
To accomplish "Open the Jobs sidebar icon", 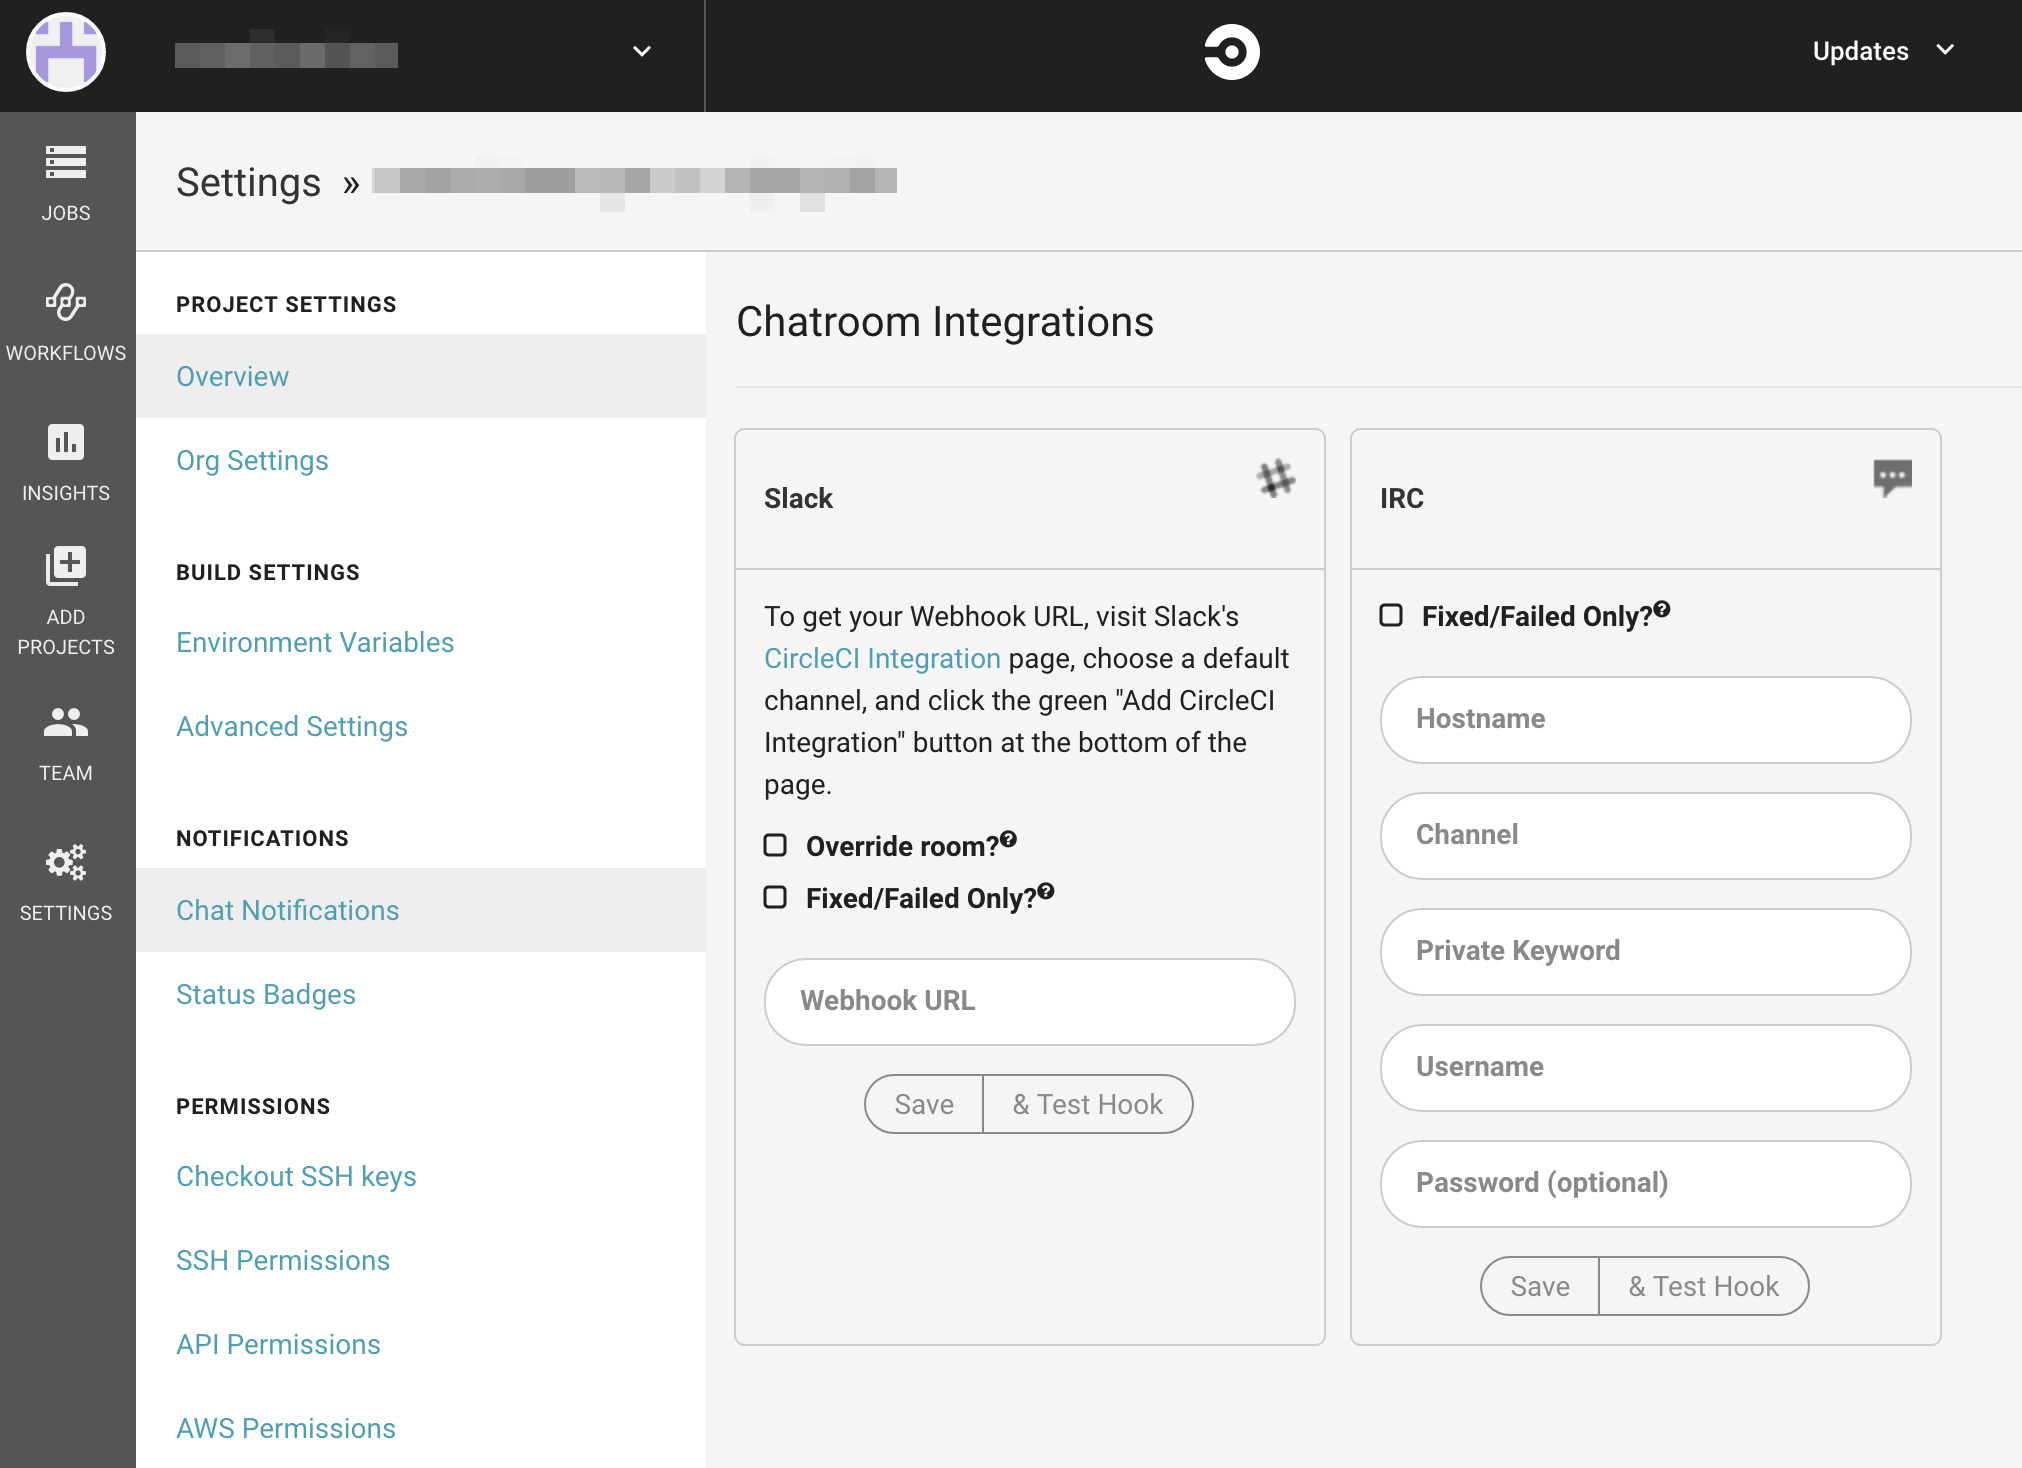I will pyautogui.click(x=66, y=163).
